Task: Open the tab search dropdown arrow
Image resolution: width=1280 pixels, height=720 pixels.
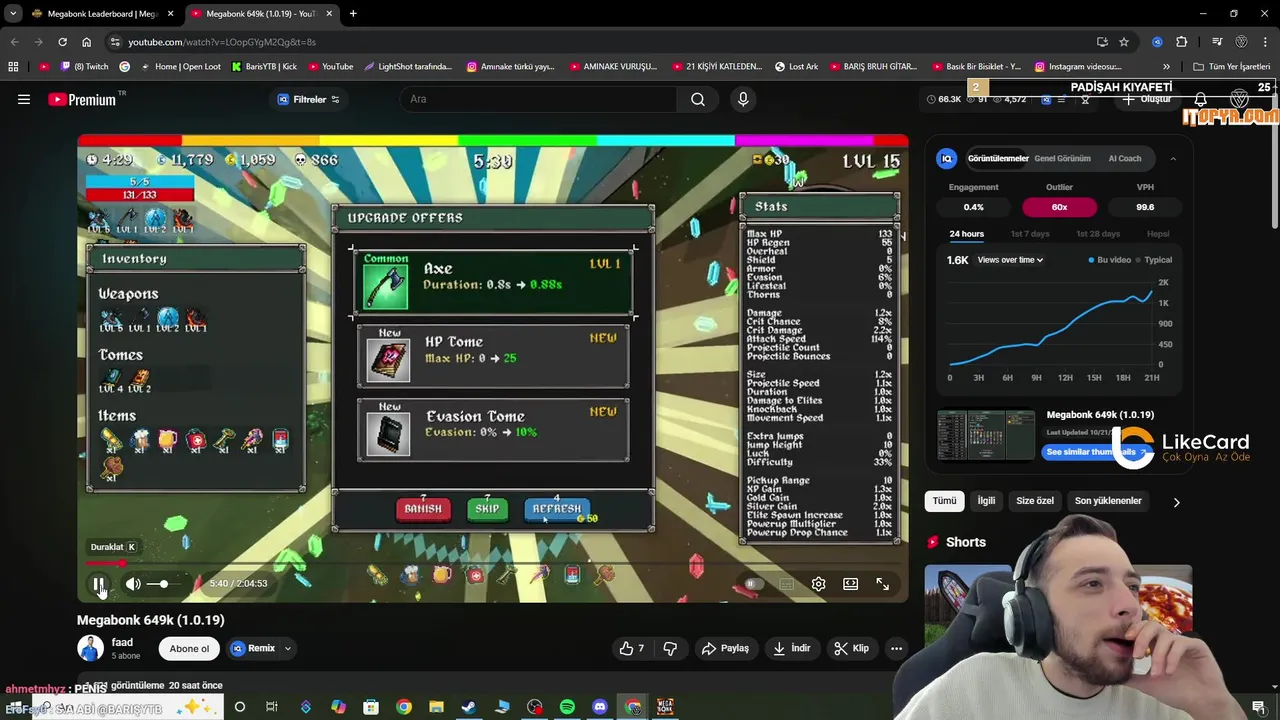Action: (x=12, y=14)
